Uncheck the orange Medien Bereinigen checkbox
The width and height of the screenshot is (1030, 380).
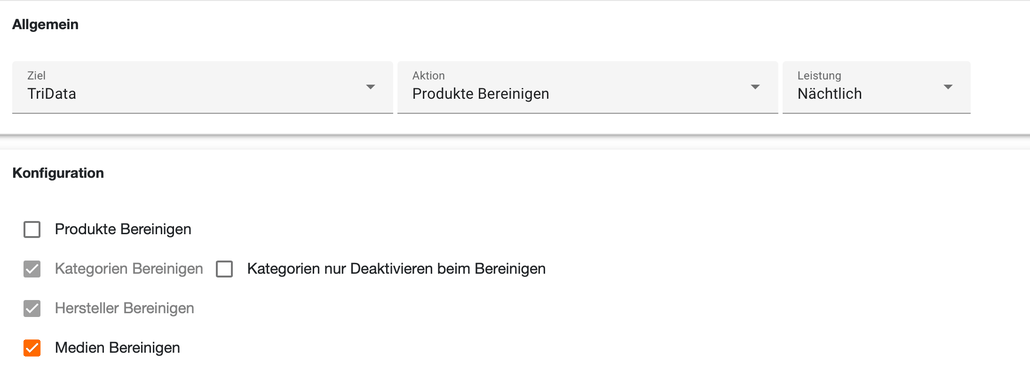click(x=32, y=348)
